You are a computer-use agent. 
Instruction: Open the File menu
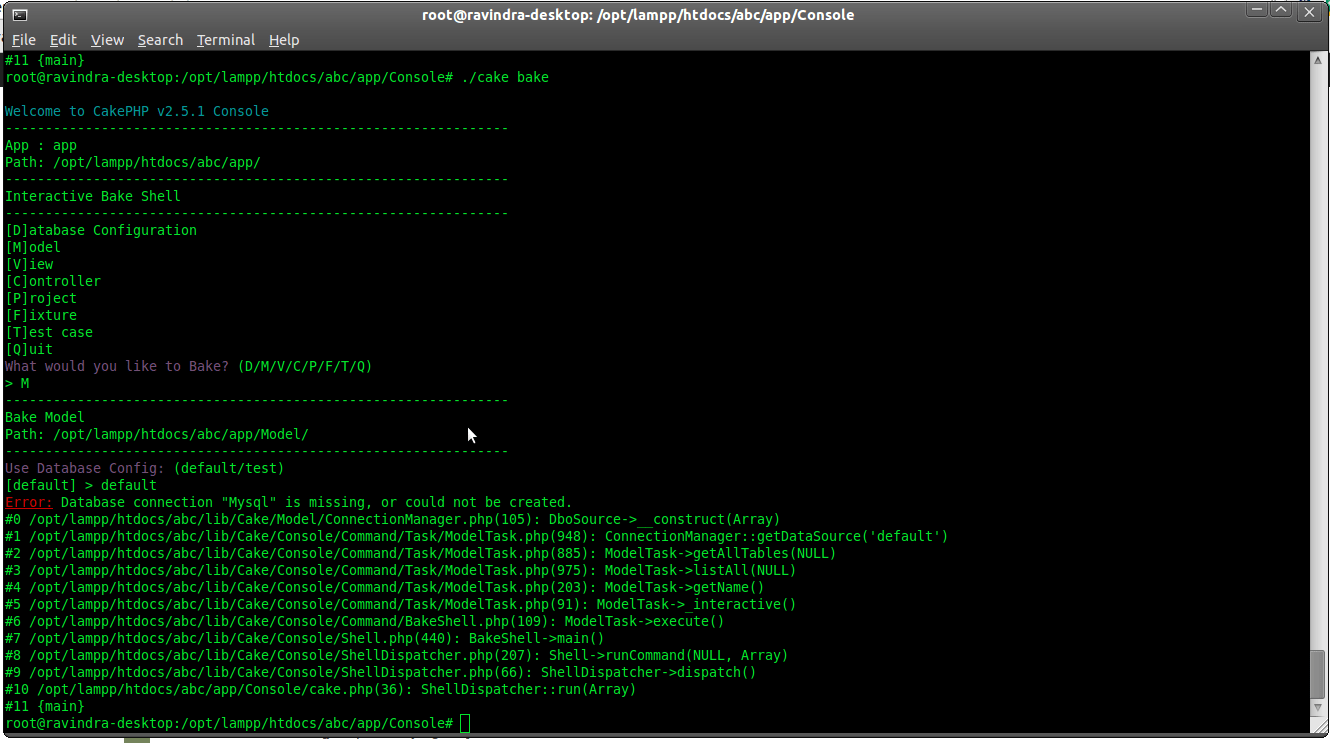[x=23, y=40]
